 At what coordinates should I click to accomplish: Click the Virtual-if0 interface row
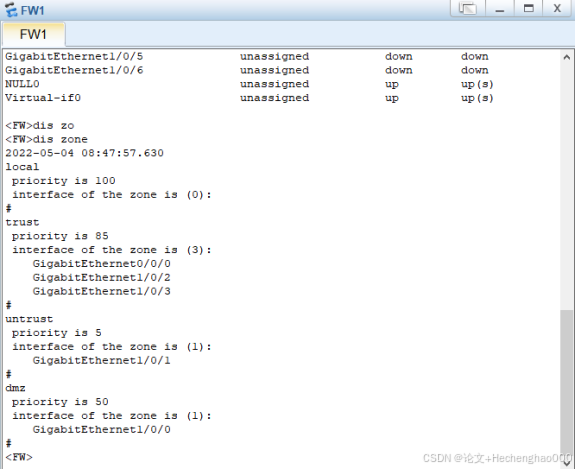[x=249, y=98]
